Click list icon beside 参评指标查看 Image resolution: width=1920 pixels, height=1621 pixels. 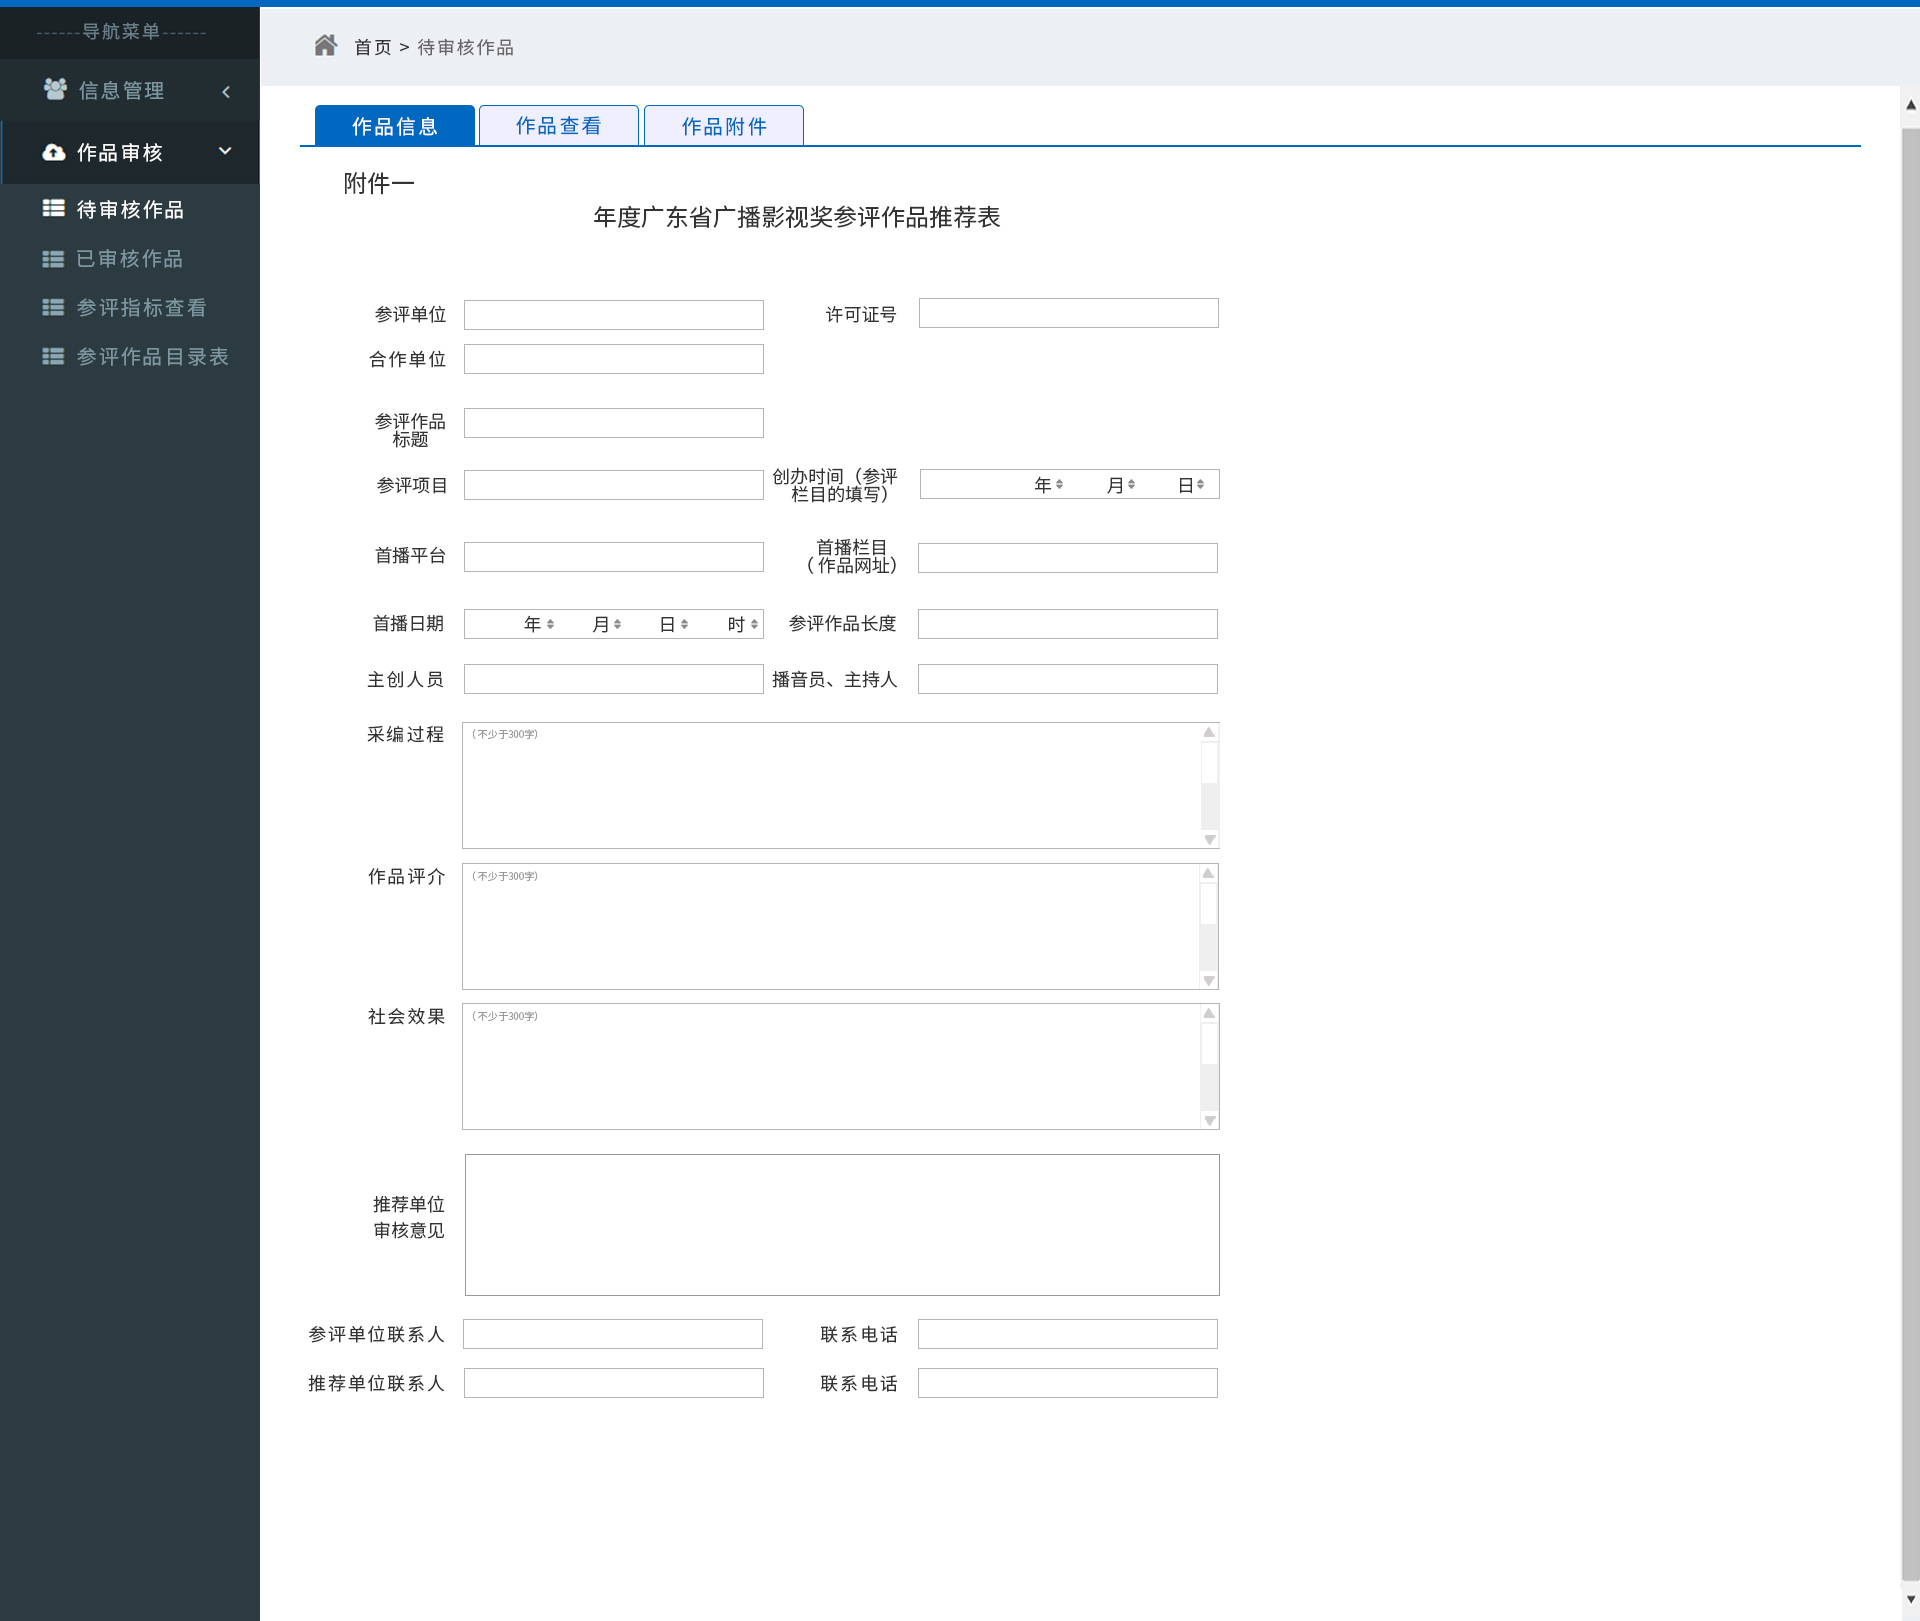(x=53, y=307)
